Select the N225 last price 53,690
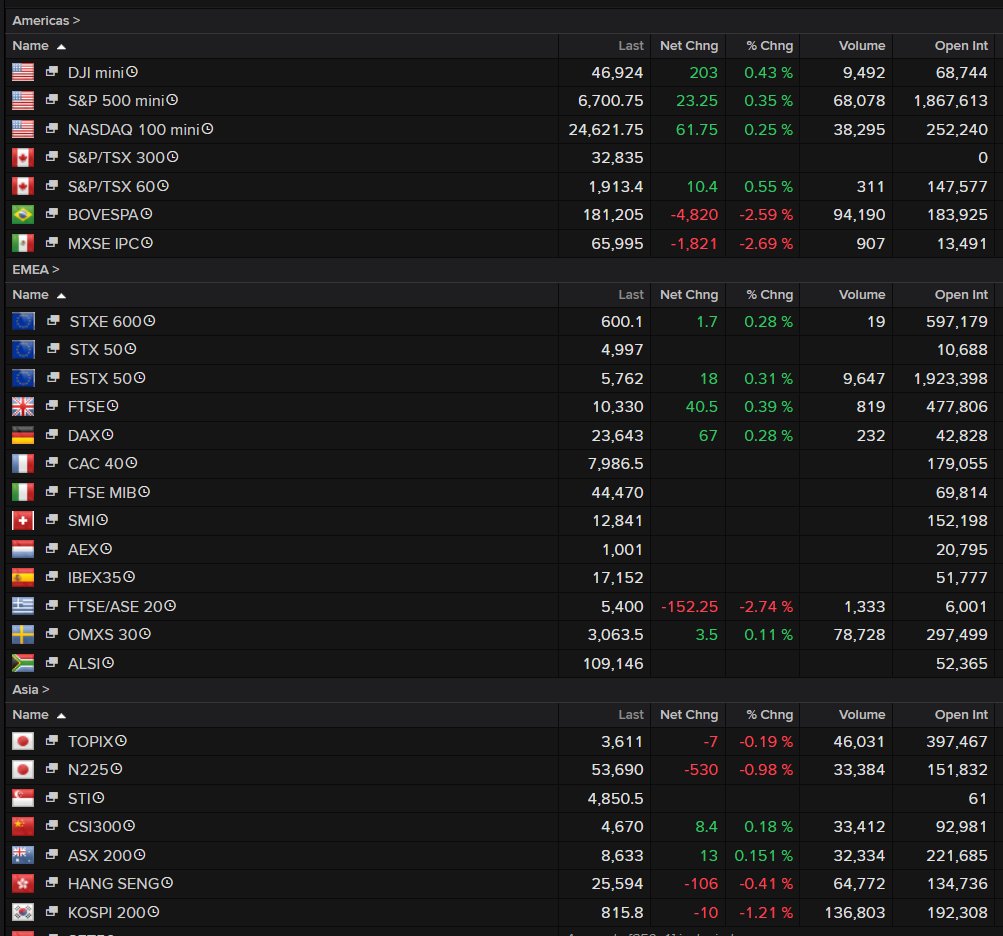Viewport: 1003px width, 936px height. (617, 769)
